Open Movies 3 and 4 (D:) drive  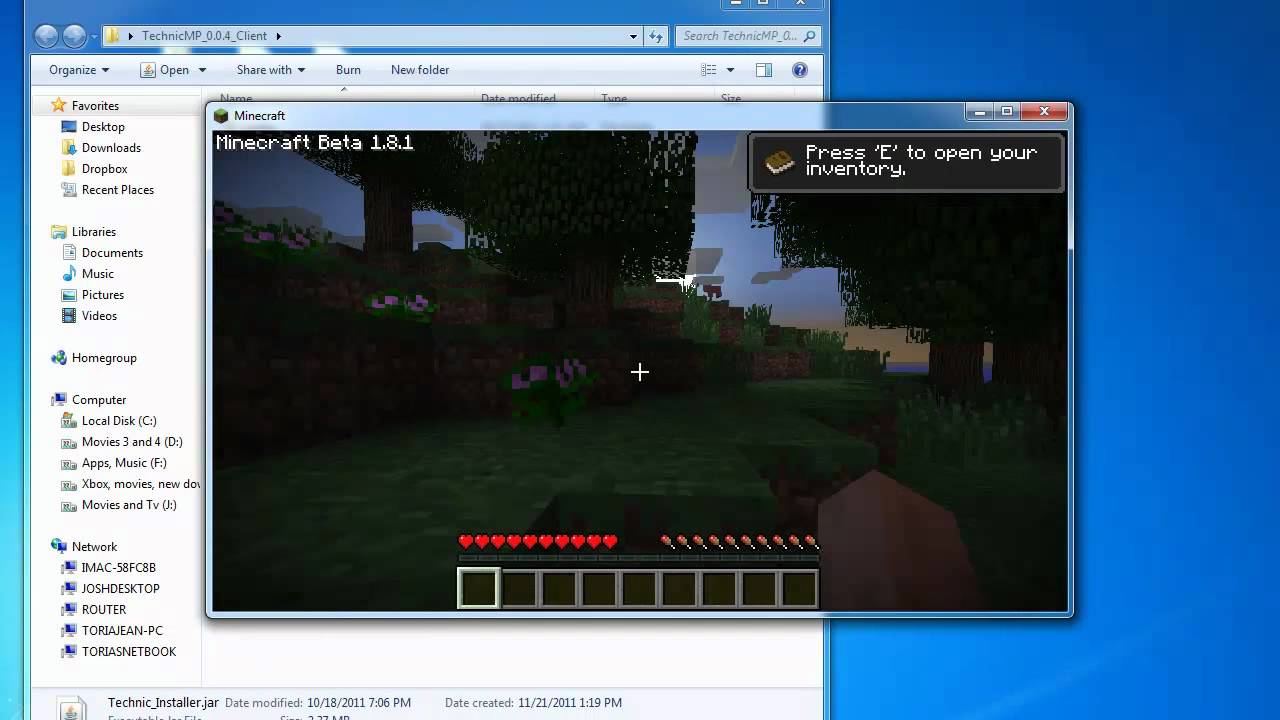(132, 442)
